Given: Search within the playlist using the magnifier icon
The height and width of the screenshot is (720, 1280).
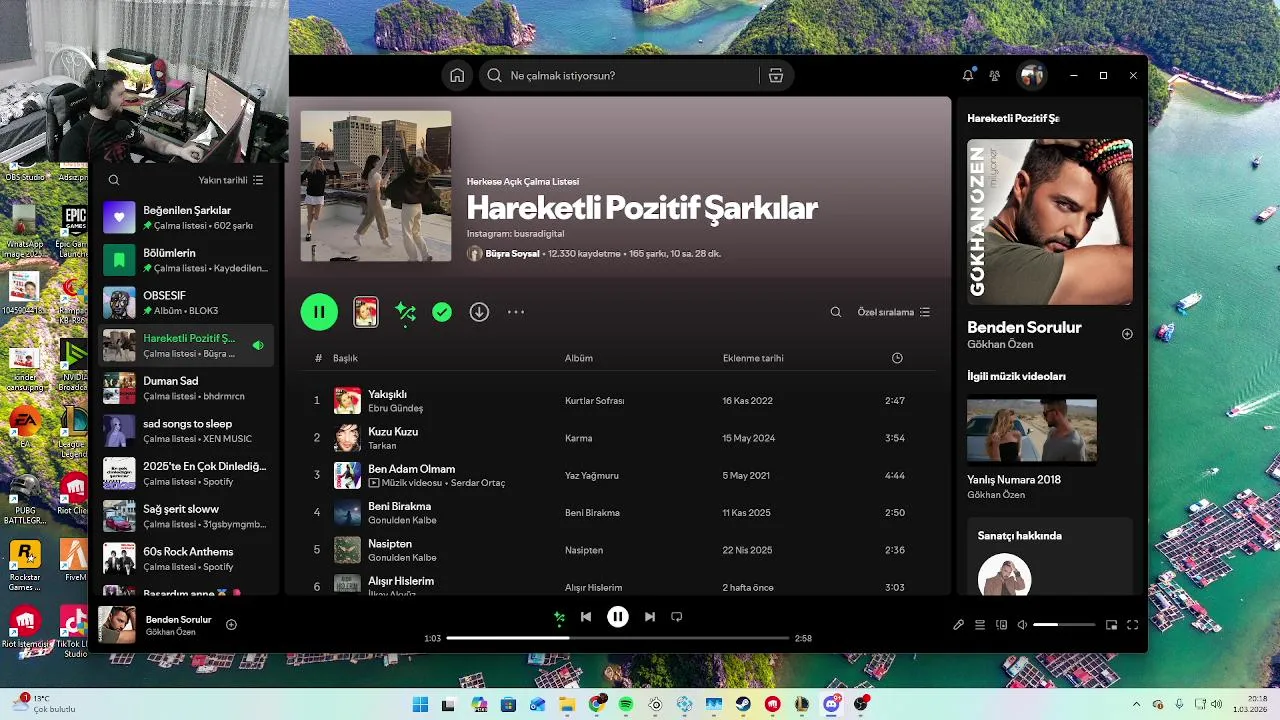Looking at the screenshot, I should [x=836, y=312].
